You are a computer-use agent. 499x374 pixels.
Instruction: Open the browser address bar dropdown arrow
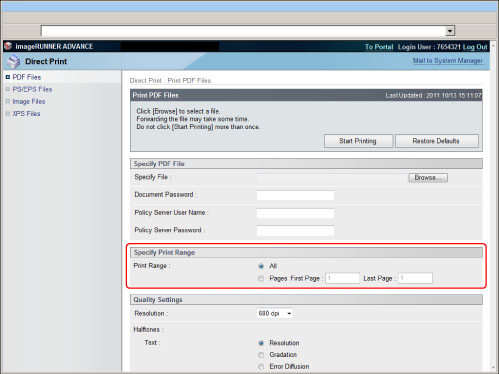pyautogui.click(x=450, y=31)
